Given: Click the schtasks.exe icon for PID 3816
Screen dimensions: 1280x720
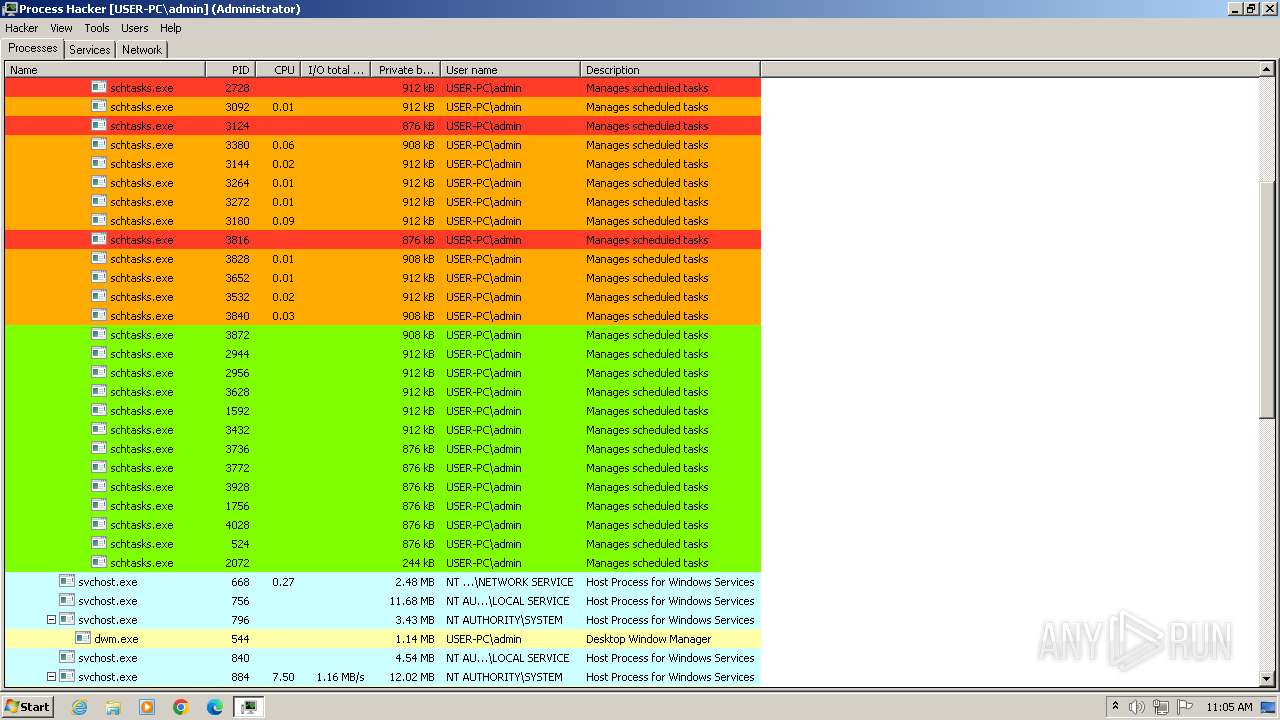Looking at the screenshot, I should [x=99, y=239].
